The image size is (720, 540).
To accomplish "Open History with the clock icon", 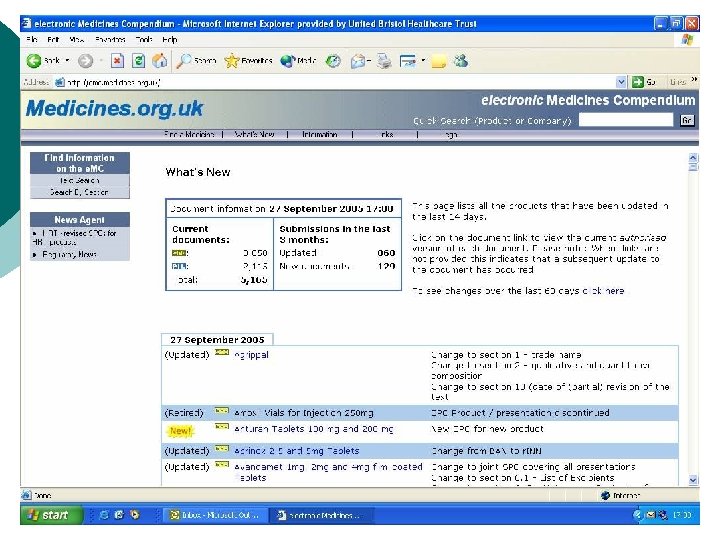I will (333, 61).
